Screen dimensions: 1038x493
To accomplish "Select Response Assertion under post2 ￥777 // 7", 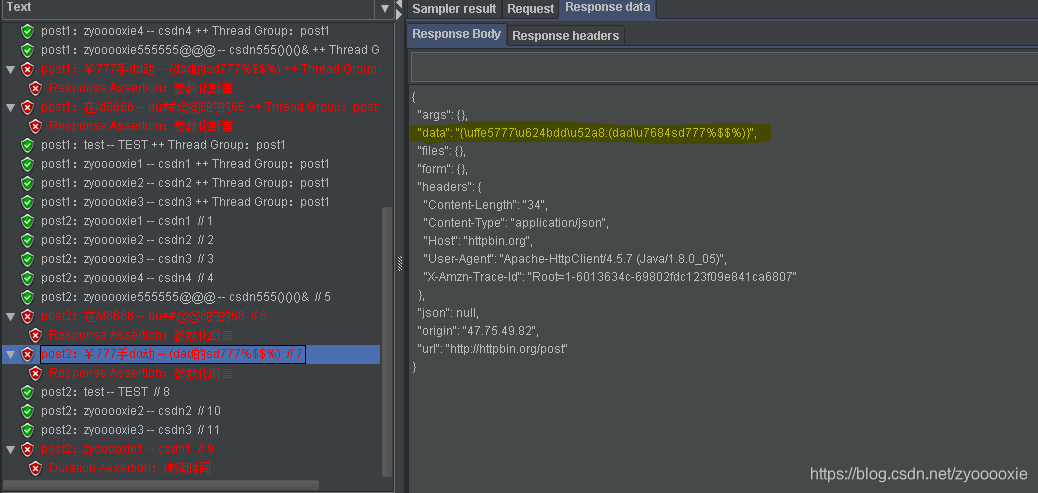I will [141, 373].
